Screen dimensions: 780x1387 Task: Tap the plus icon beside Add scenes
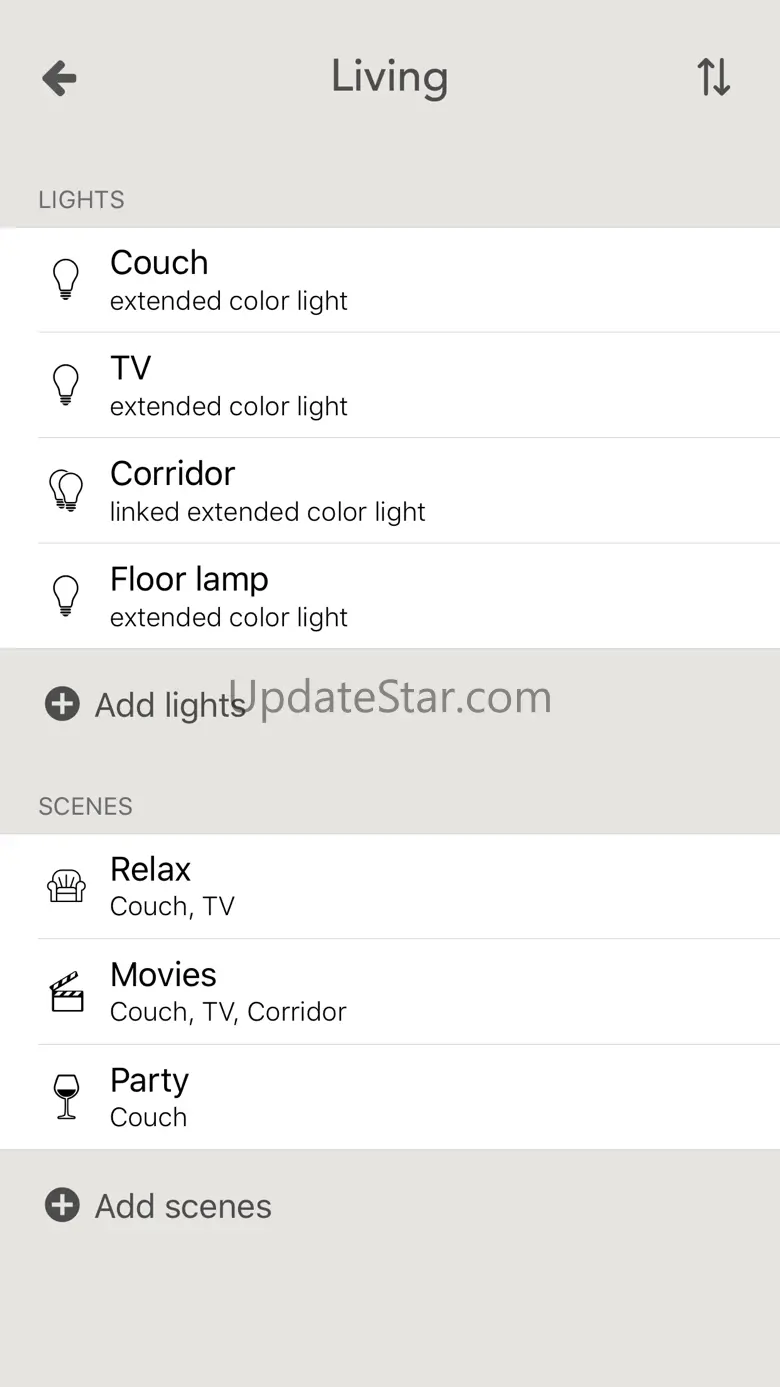[62, 1205]
